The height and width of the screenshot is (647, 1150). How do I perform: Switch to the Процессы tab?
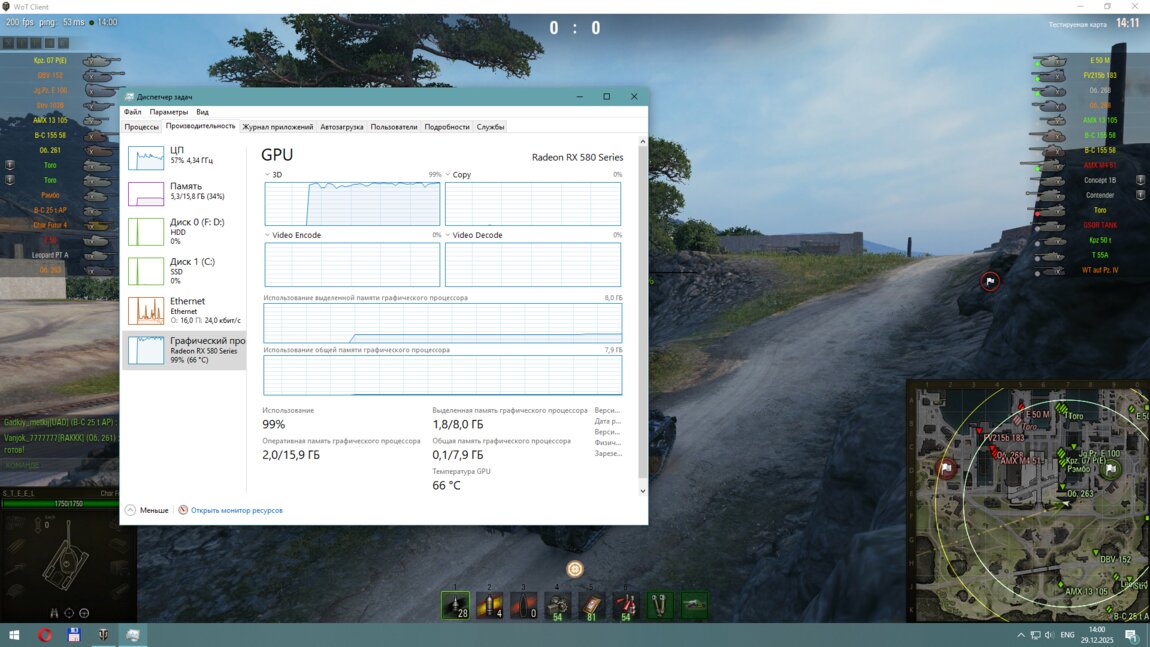141,127
